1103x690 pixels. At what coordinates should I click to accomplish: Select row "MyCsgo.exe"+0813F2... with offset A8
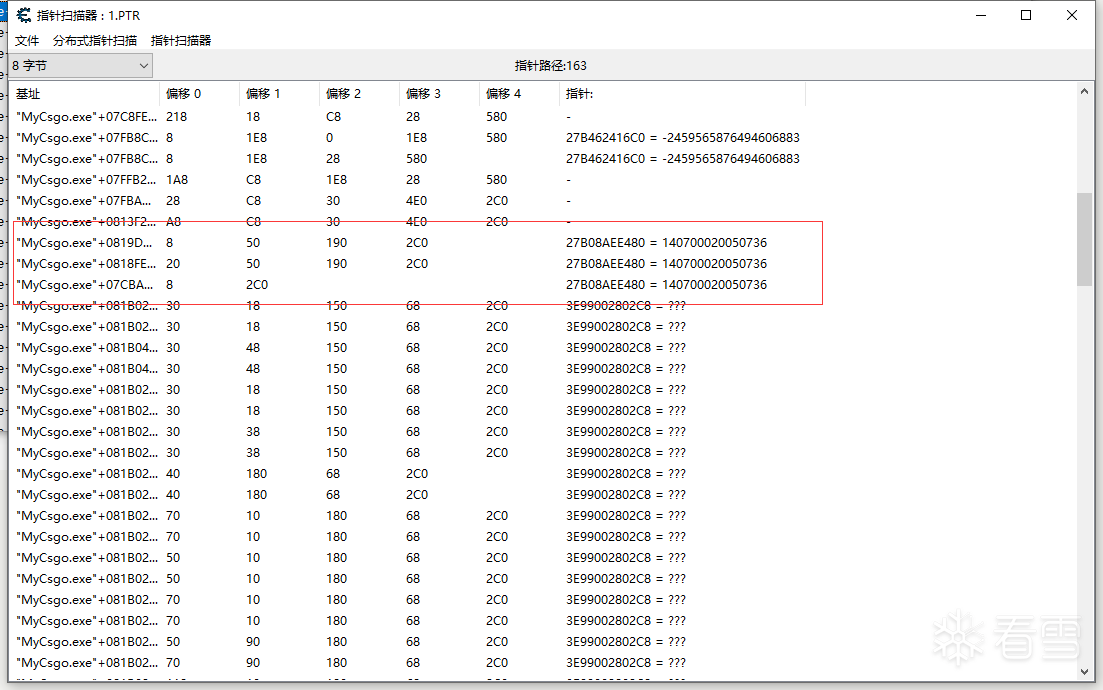[408, 222]
